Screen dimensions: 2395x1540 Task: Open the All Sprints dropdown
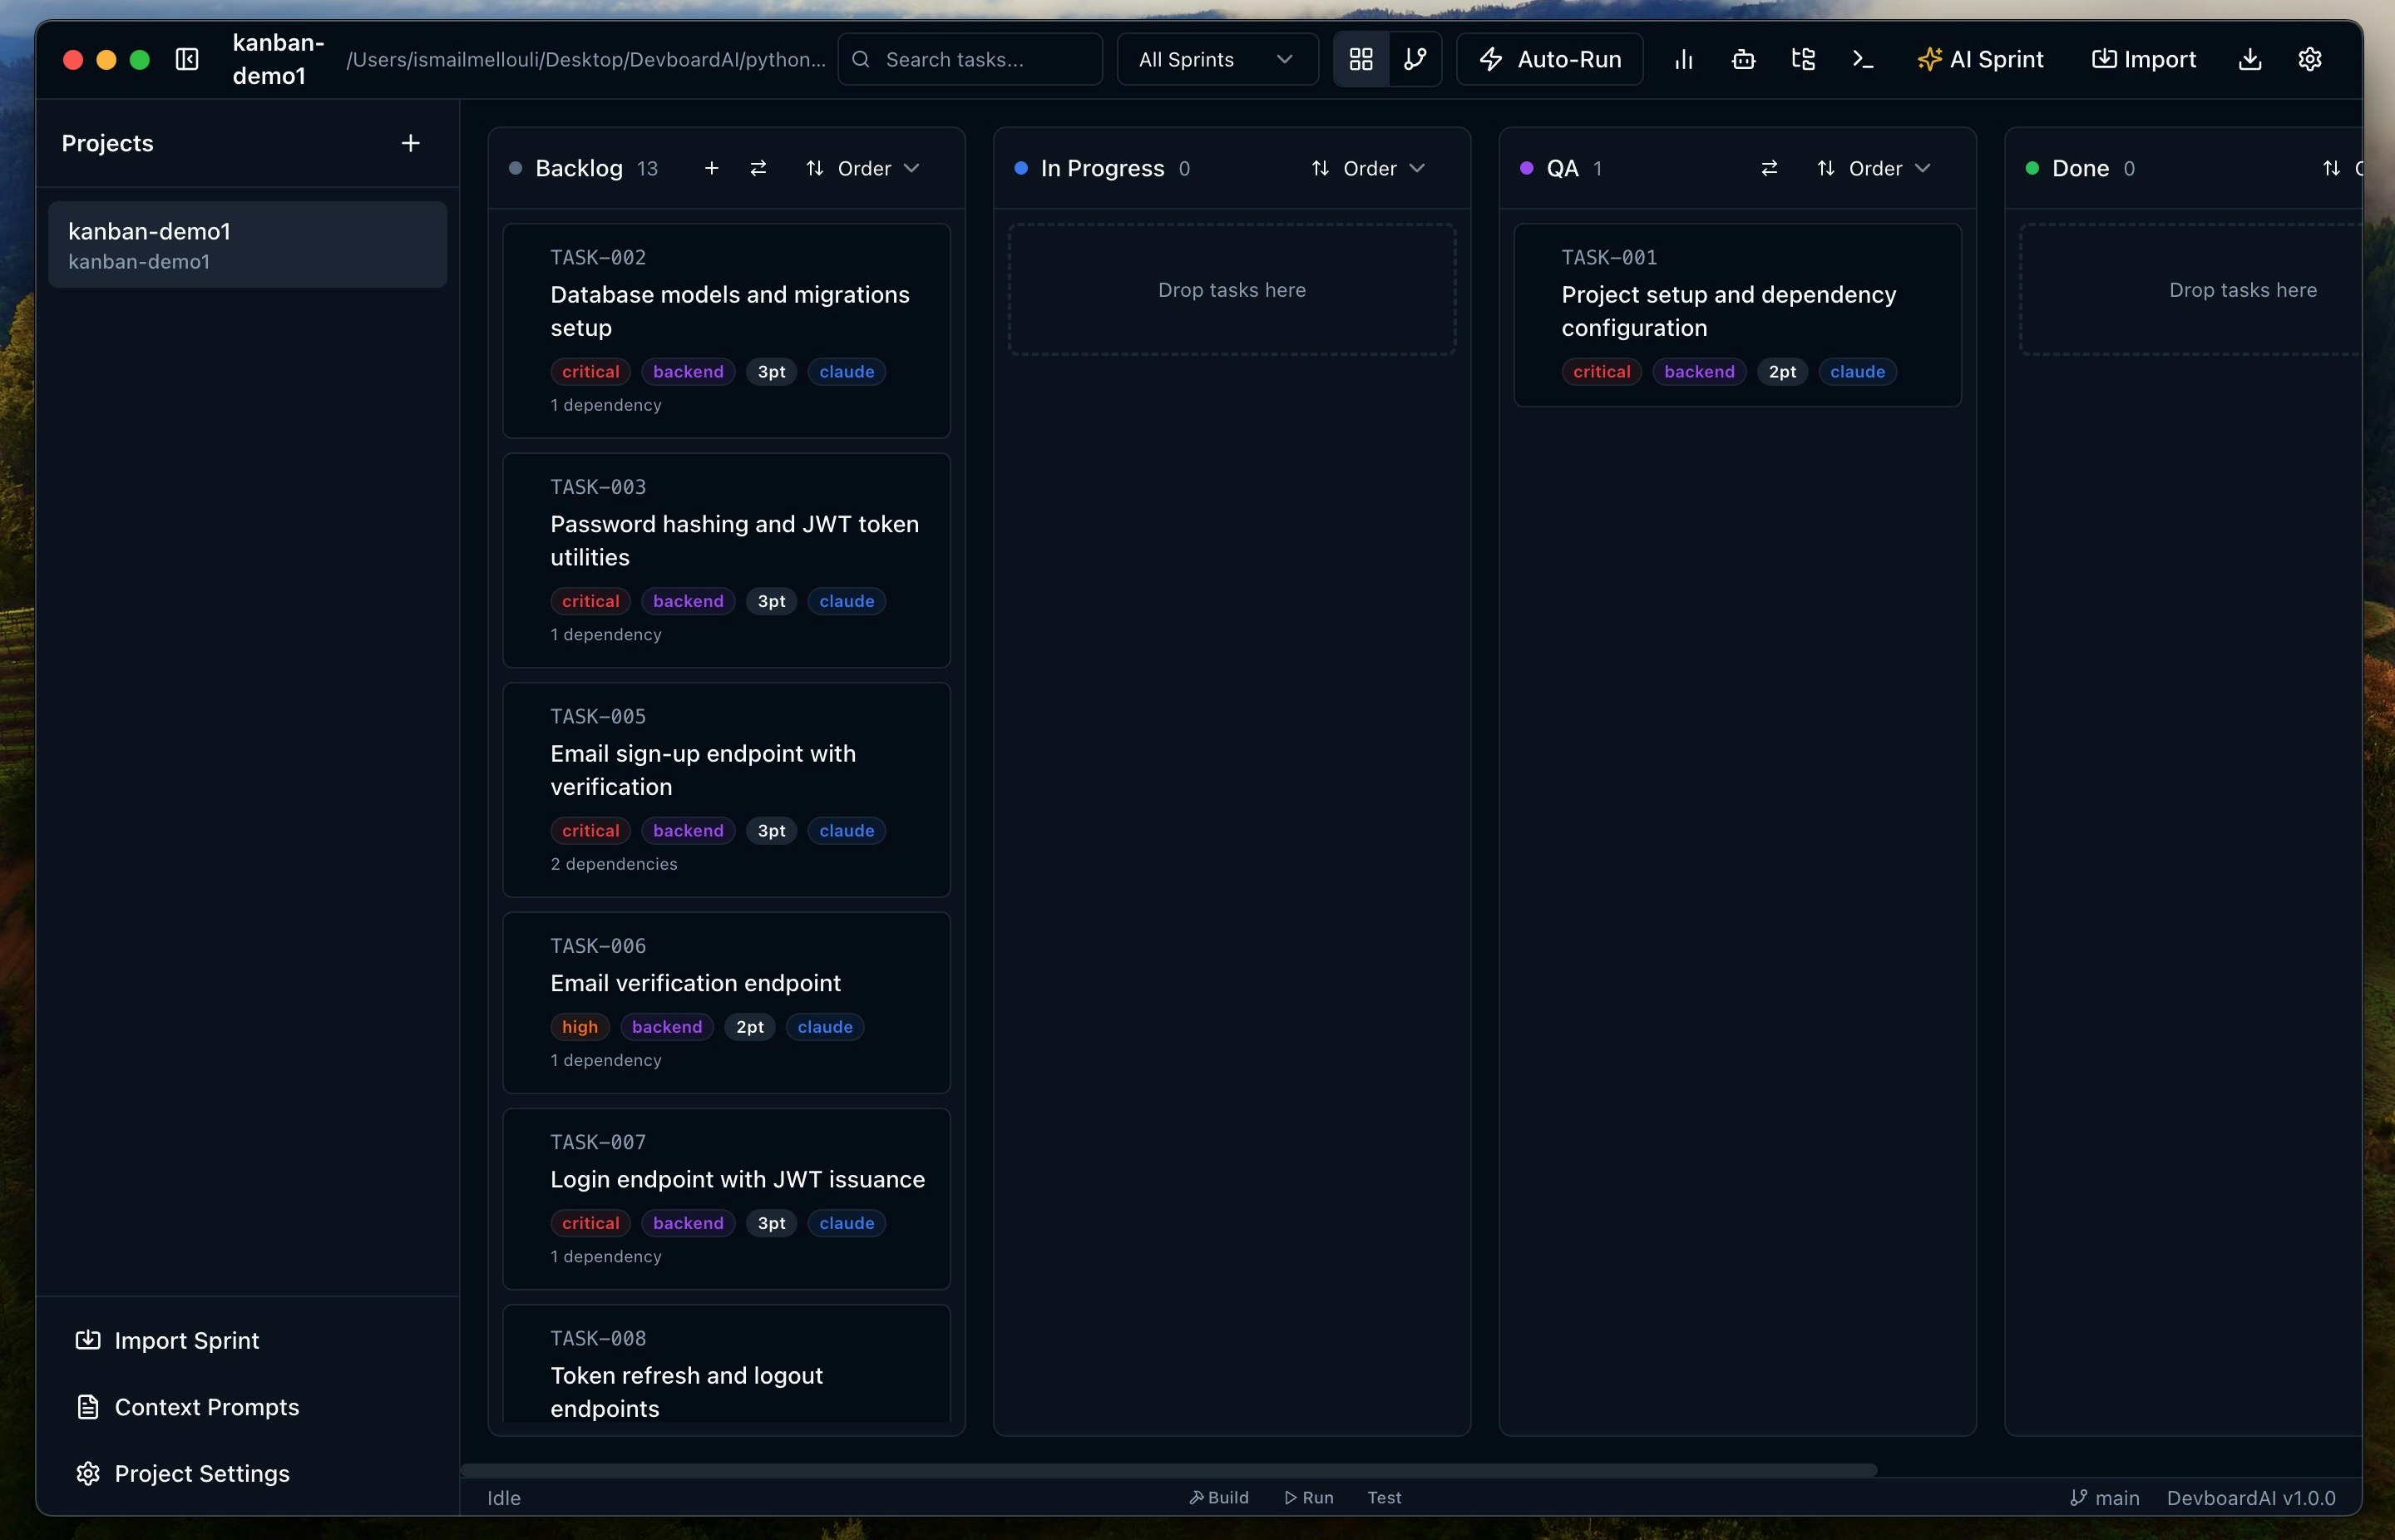coord(1216,59)
